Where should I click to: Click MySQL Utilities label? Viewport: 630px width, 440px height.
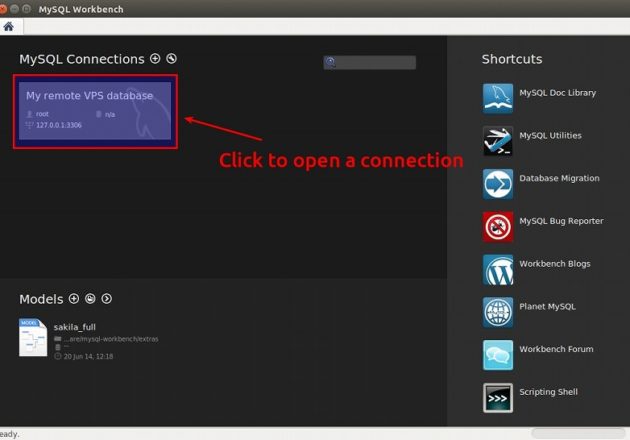(550, 135)
